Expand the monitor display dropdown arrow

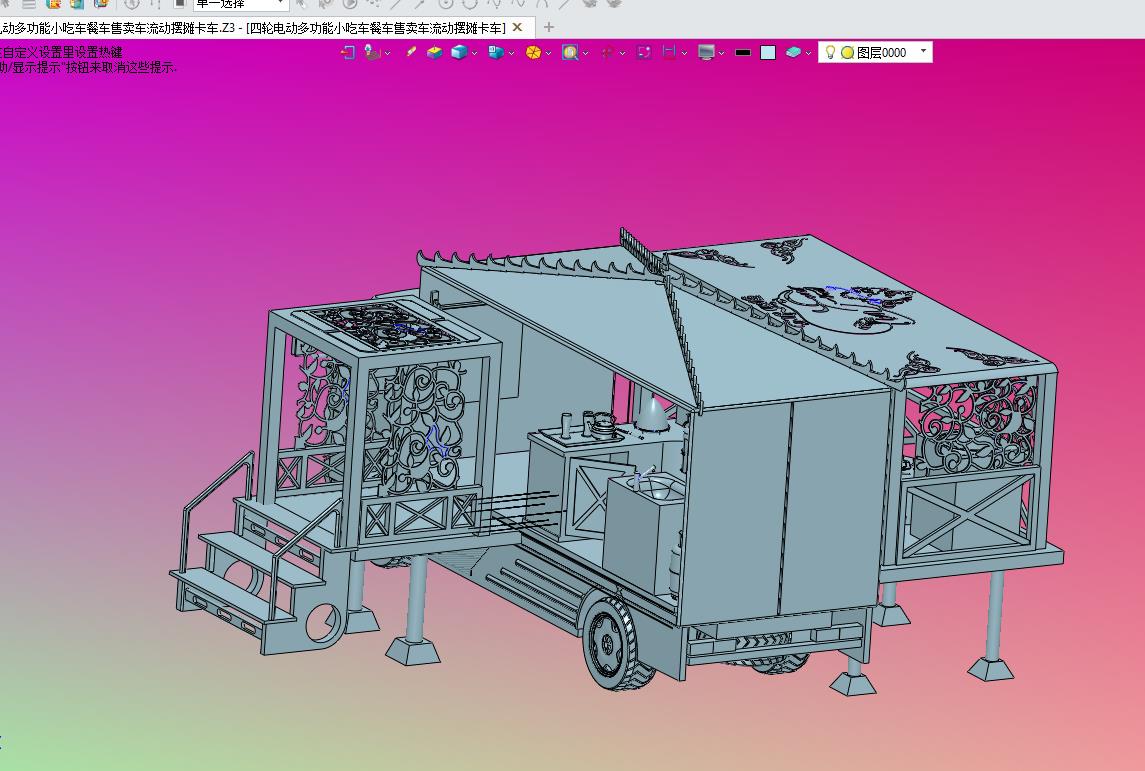[x=721, y=53]
